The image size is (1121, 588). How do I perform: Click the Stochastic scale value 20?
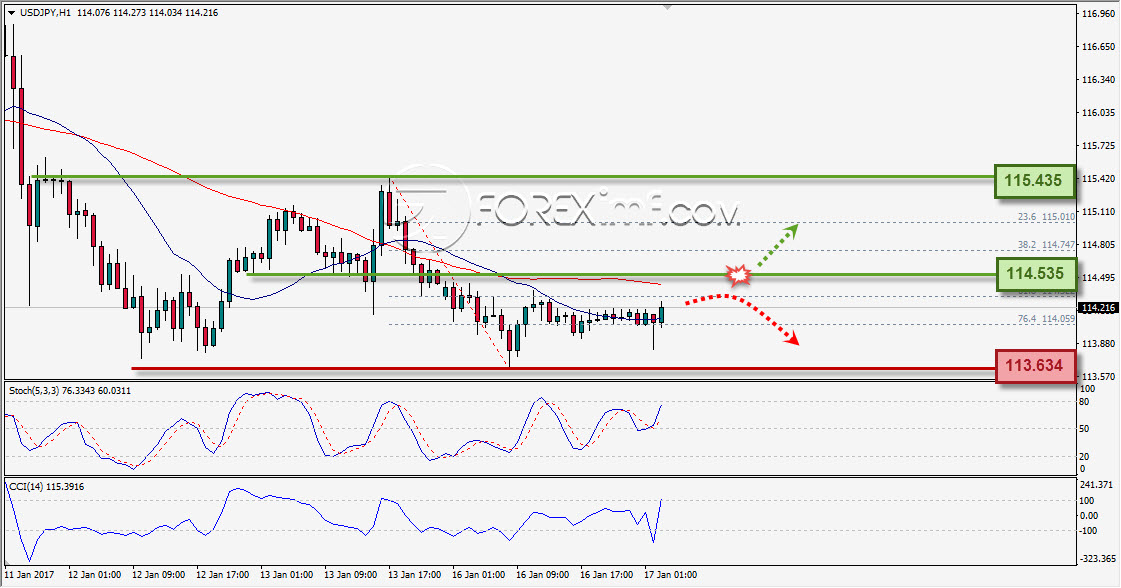point(1085,456)
